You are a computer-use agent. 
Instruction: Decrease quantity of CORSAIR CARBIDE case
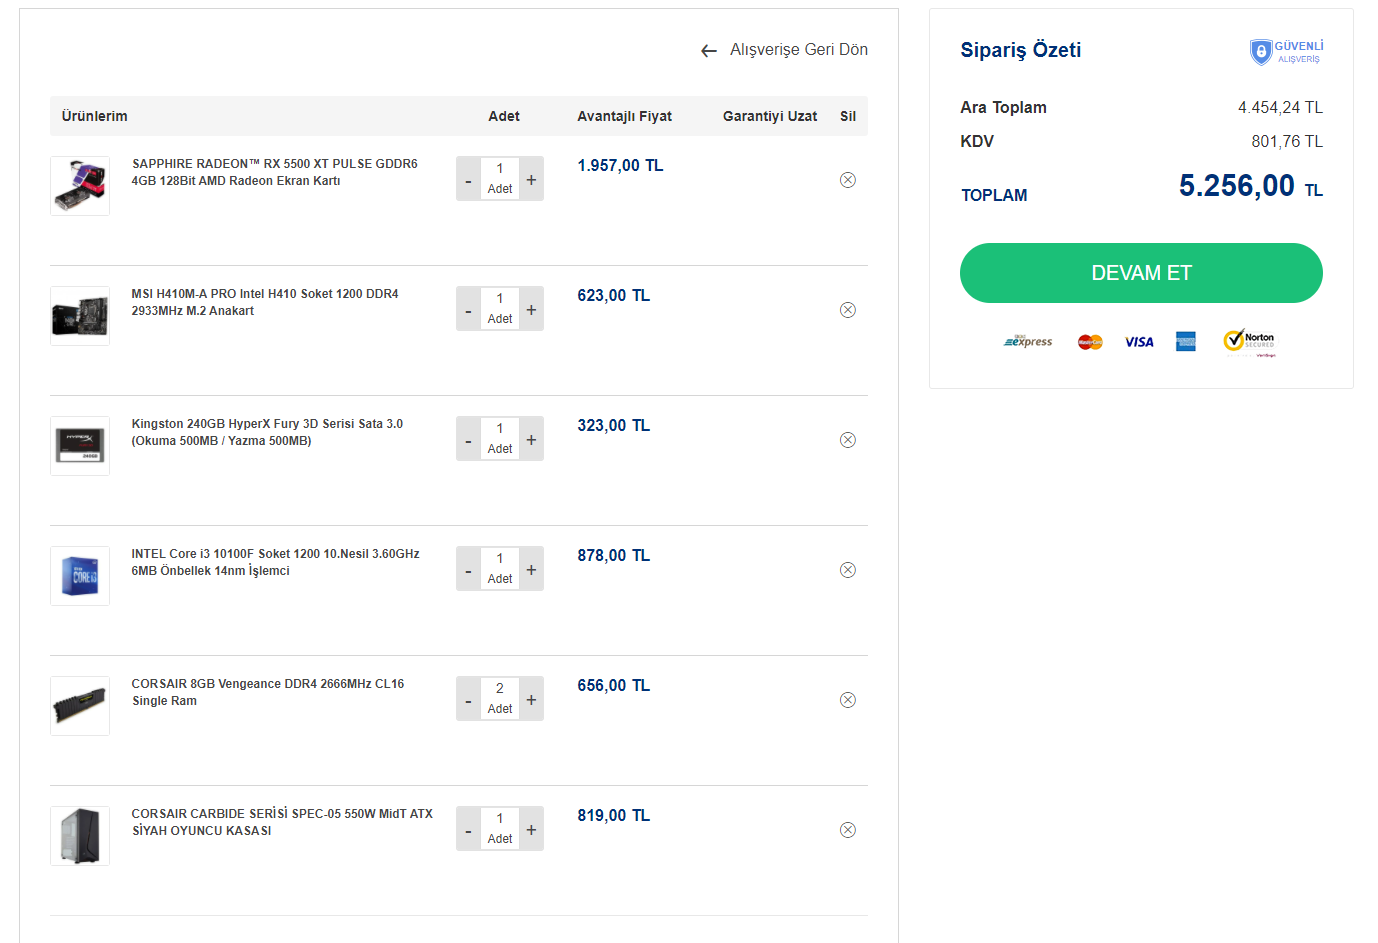coord(468,830)
